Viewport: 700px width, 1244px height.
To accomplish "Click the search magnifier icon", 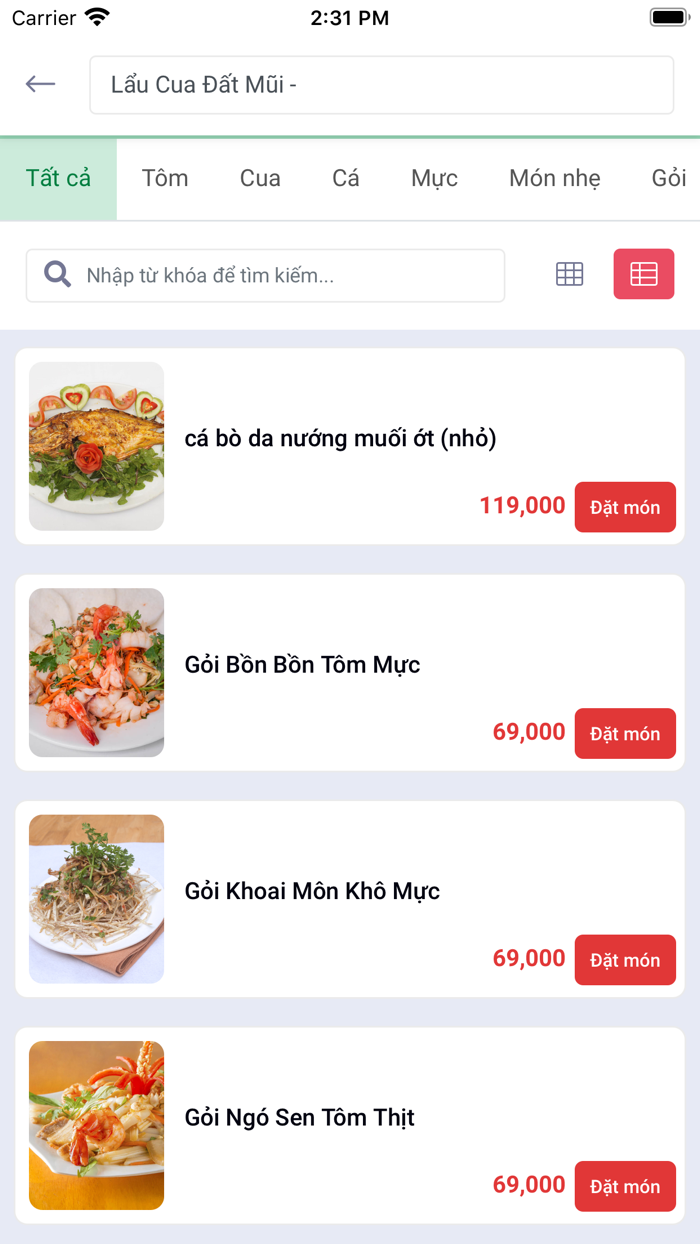I will coord(57,274).
